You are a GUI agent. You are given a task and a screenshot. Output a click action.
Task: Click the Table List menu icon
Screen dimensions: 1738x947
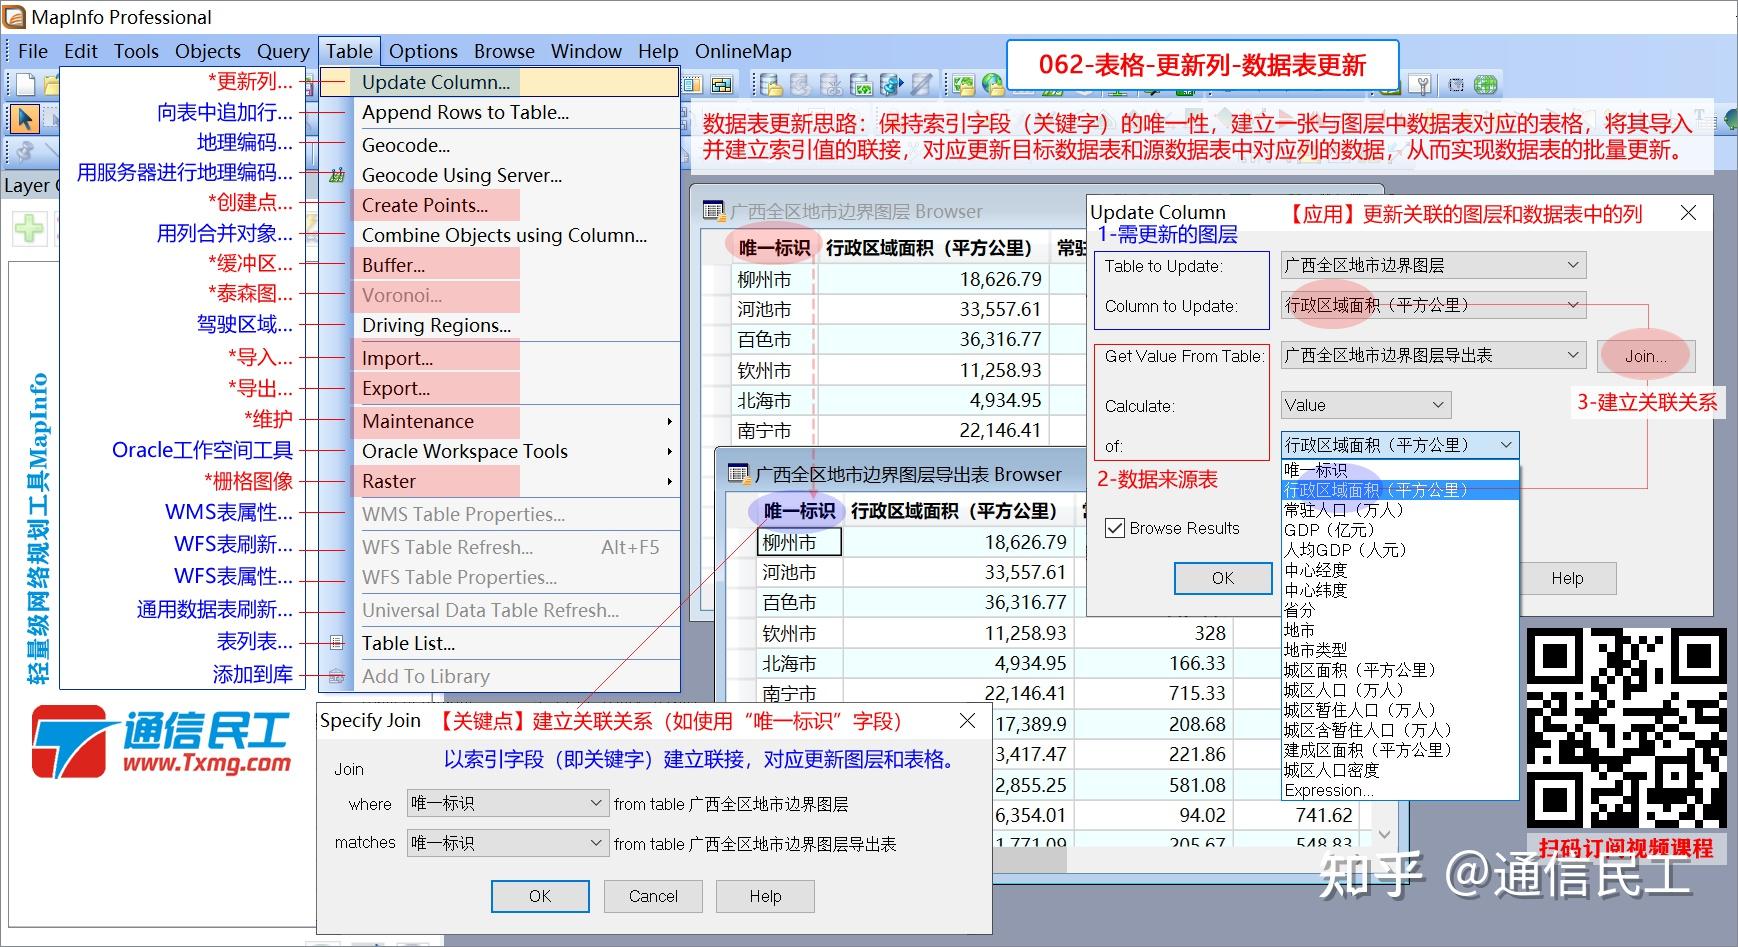click(x=337, y=643)
